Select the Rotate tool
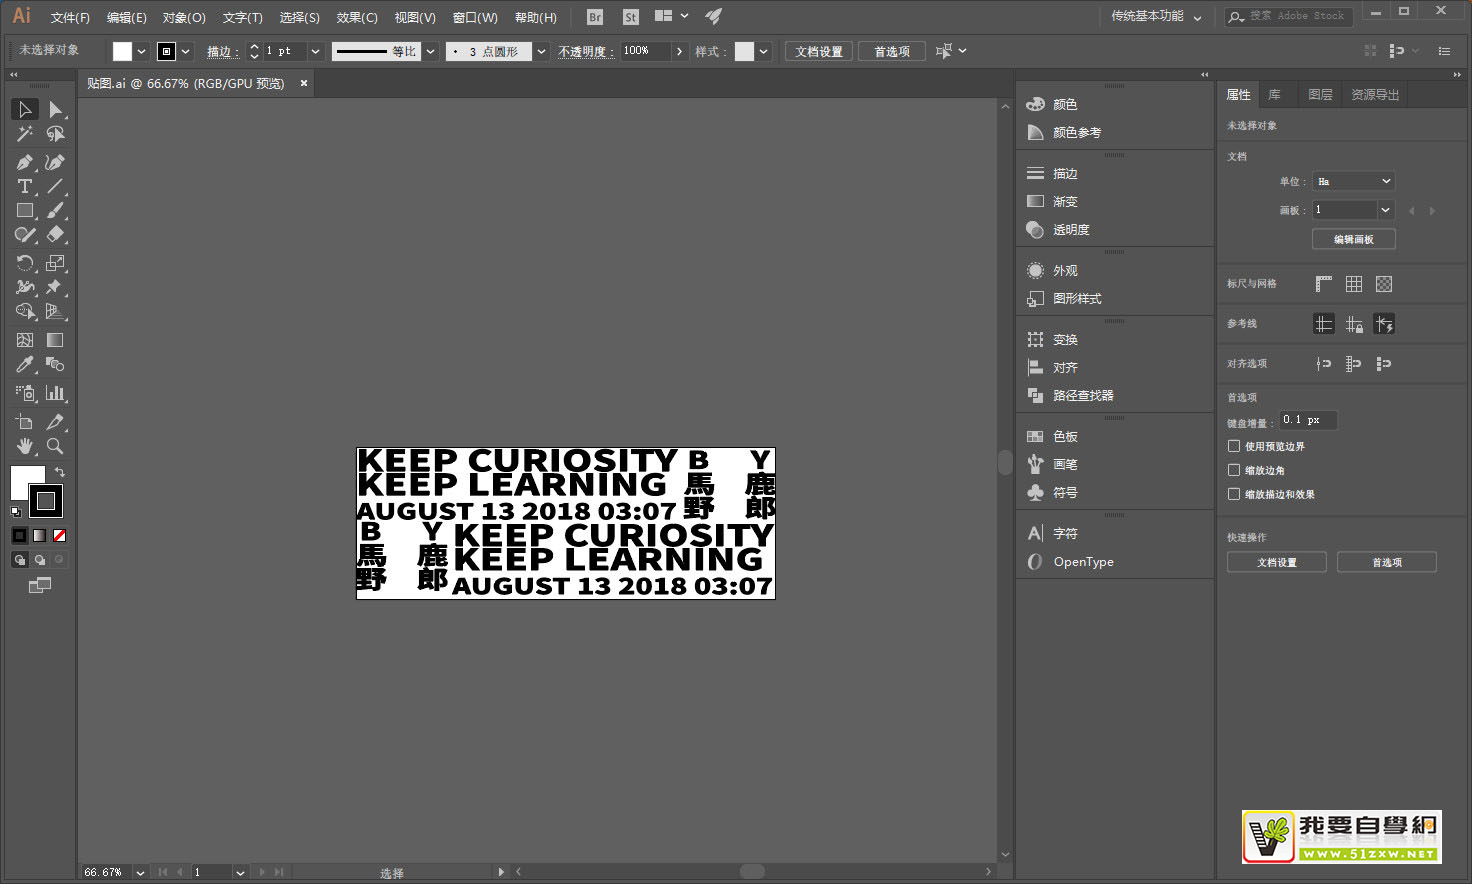 point(25,263)
